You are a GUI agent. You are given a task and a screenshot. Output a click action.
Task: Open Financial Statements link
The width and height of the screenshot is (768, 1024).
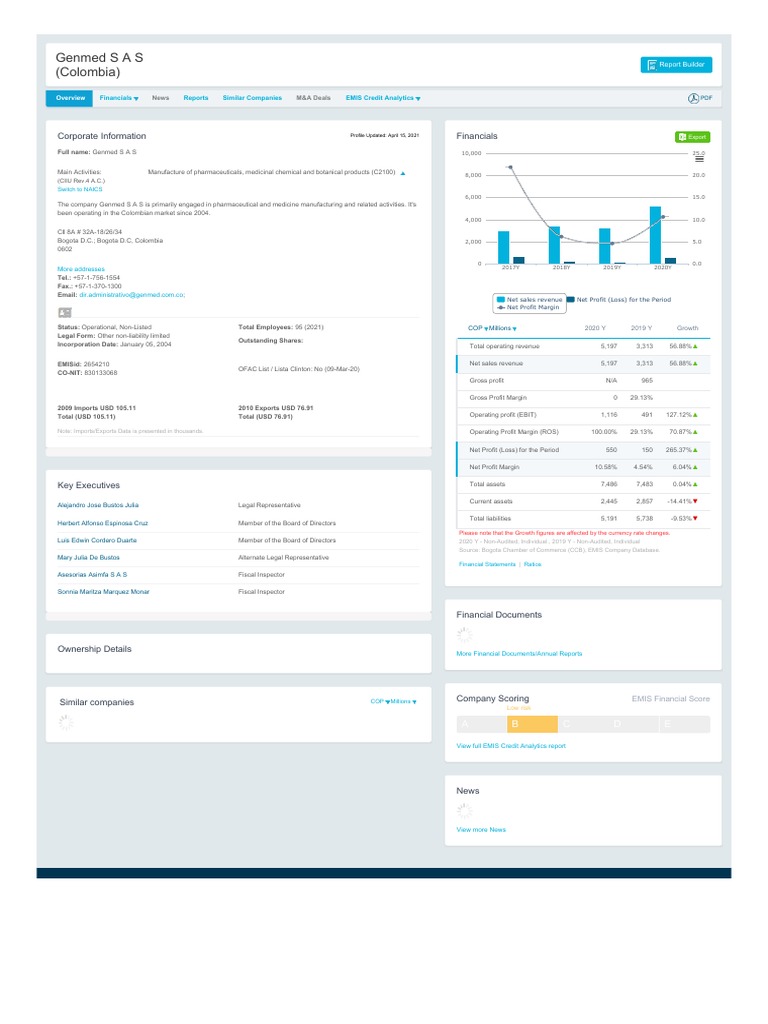pos(487,564)
